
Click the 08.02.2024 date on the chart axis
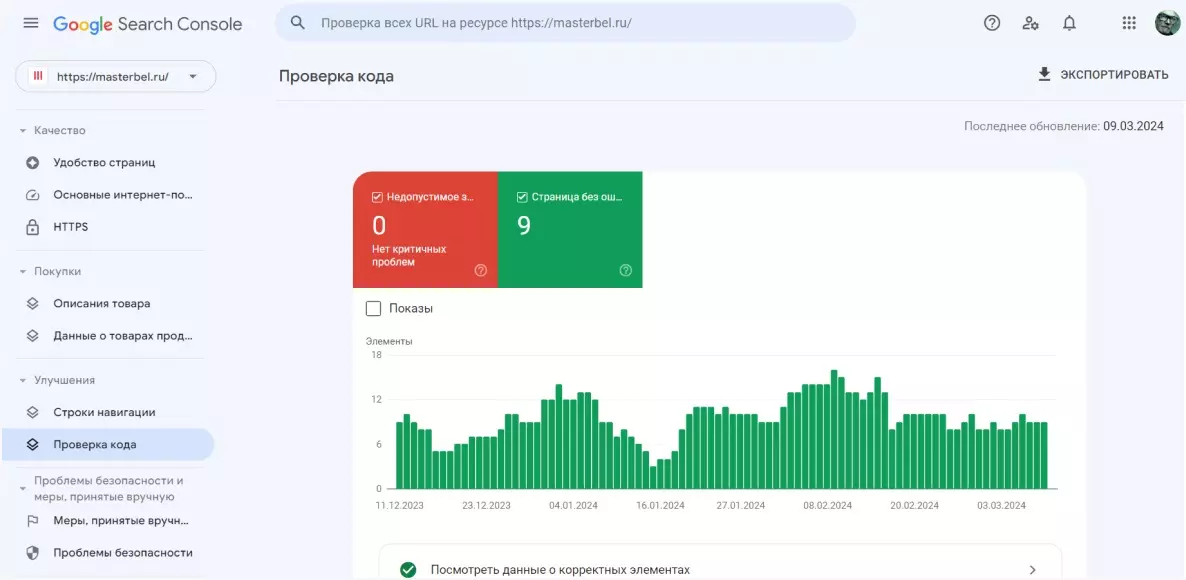[x=827, y=506]
